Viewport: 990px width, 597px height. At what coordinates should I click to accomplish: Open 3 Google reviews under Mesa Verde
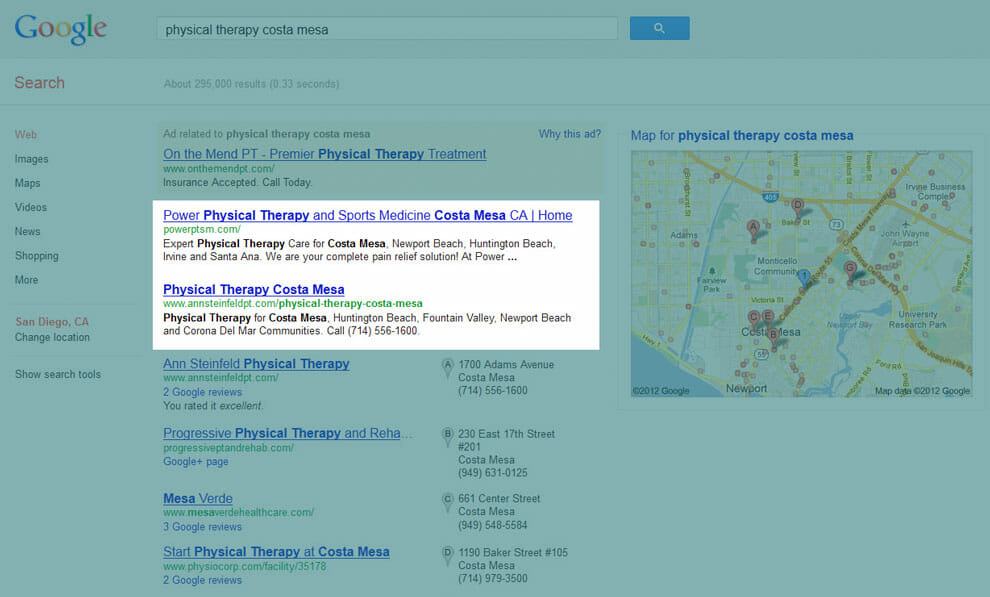[x=203, y=526]
